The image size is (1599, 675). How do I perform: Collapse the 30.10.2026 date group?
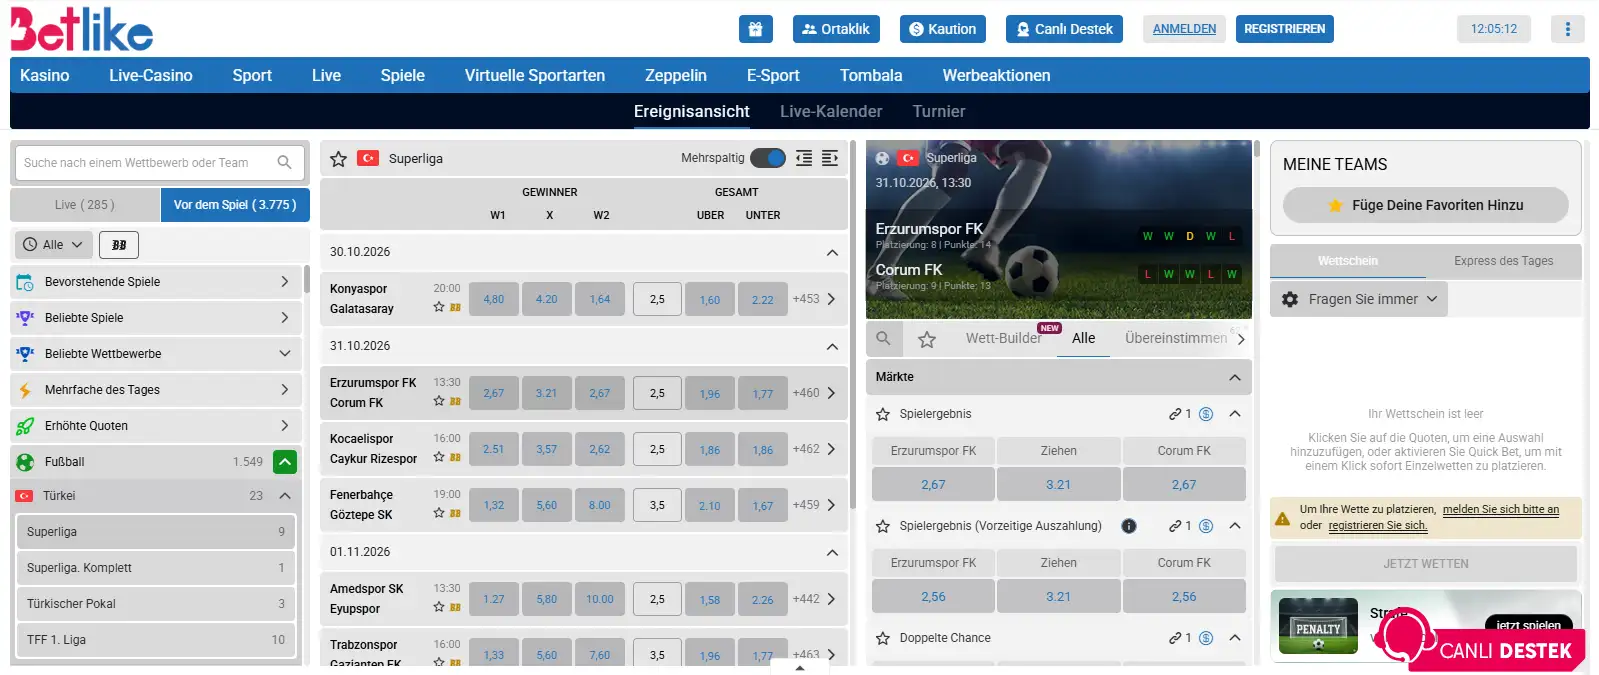click(832, 252)
